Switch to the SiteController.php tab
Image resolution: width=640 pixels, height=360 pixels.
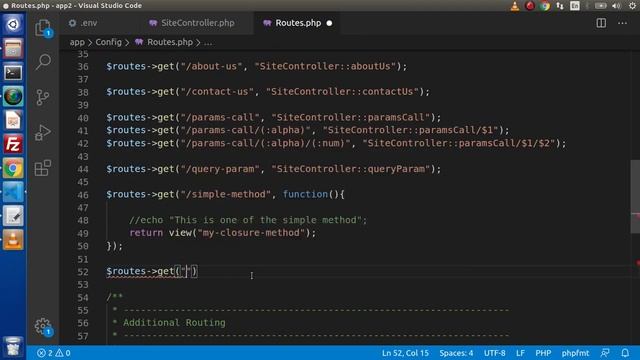[x=191, y=23]
